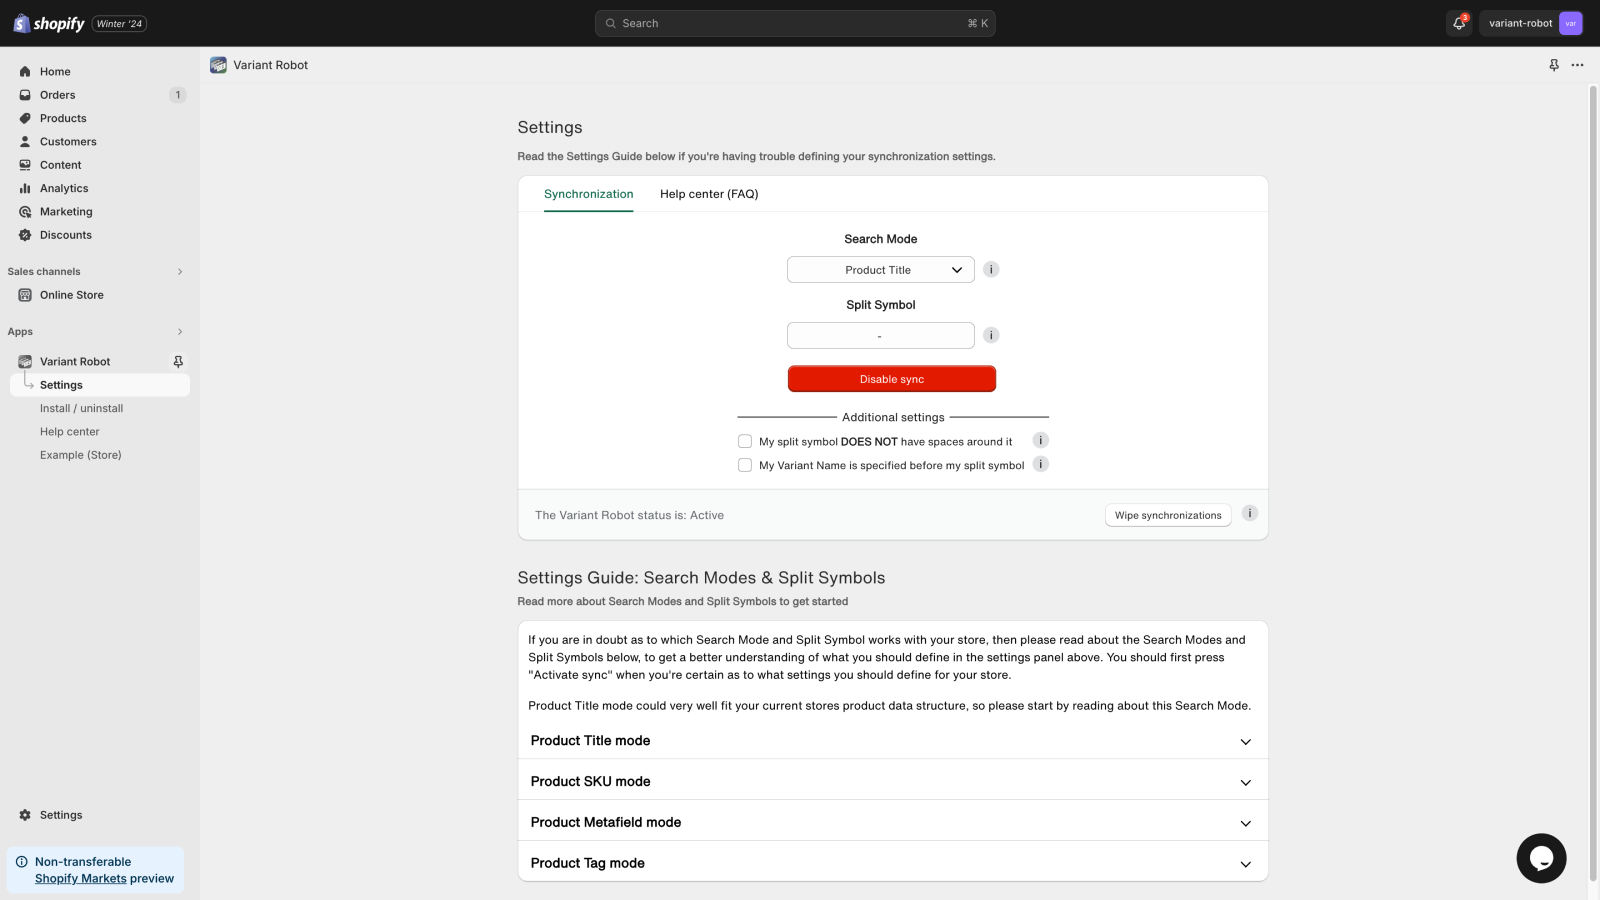Image resolution: width=1600 pixels, height=900 pixels.
Task: Click the pin icon in app header
Action: pyautogui.click(x=1554, y=65)
